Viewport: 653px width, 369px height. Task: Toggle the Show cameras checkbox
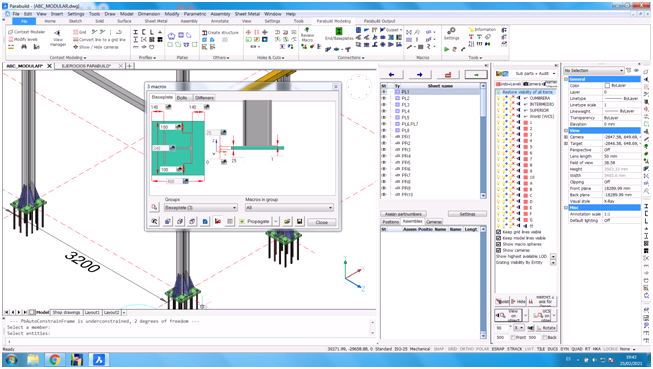[x=498, y=250]
